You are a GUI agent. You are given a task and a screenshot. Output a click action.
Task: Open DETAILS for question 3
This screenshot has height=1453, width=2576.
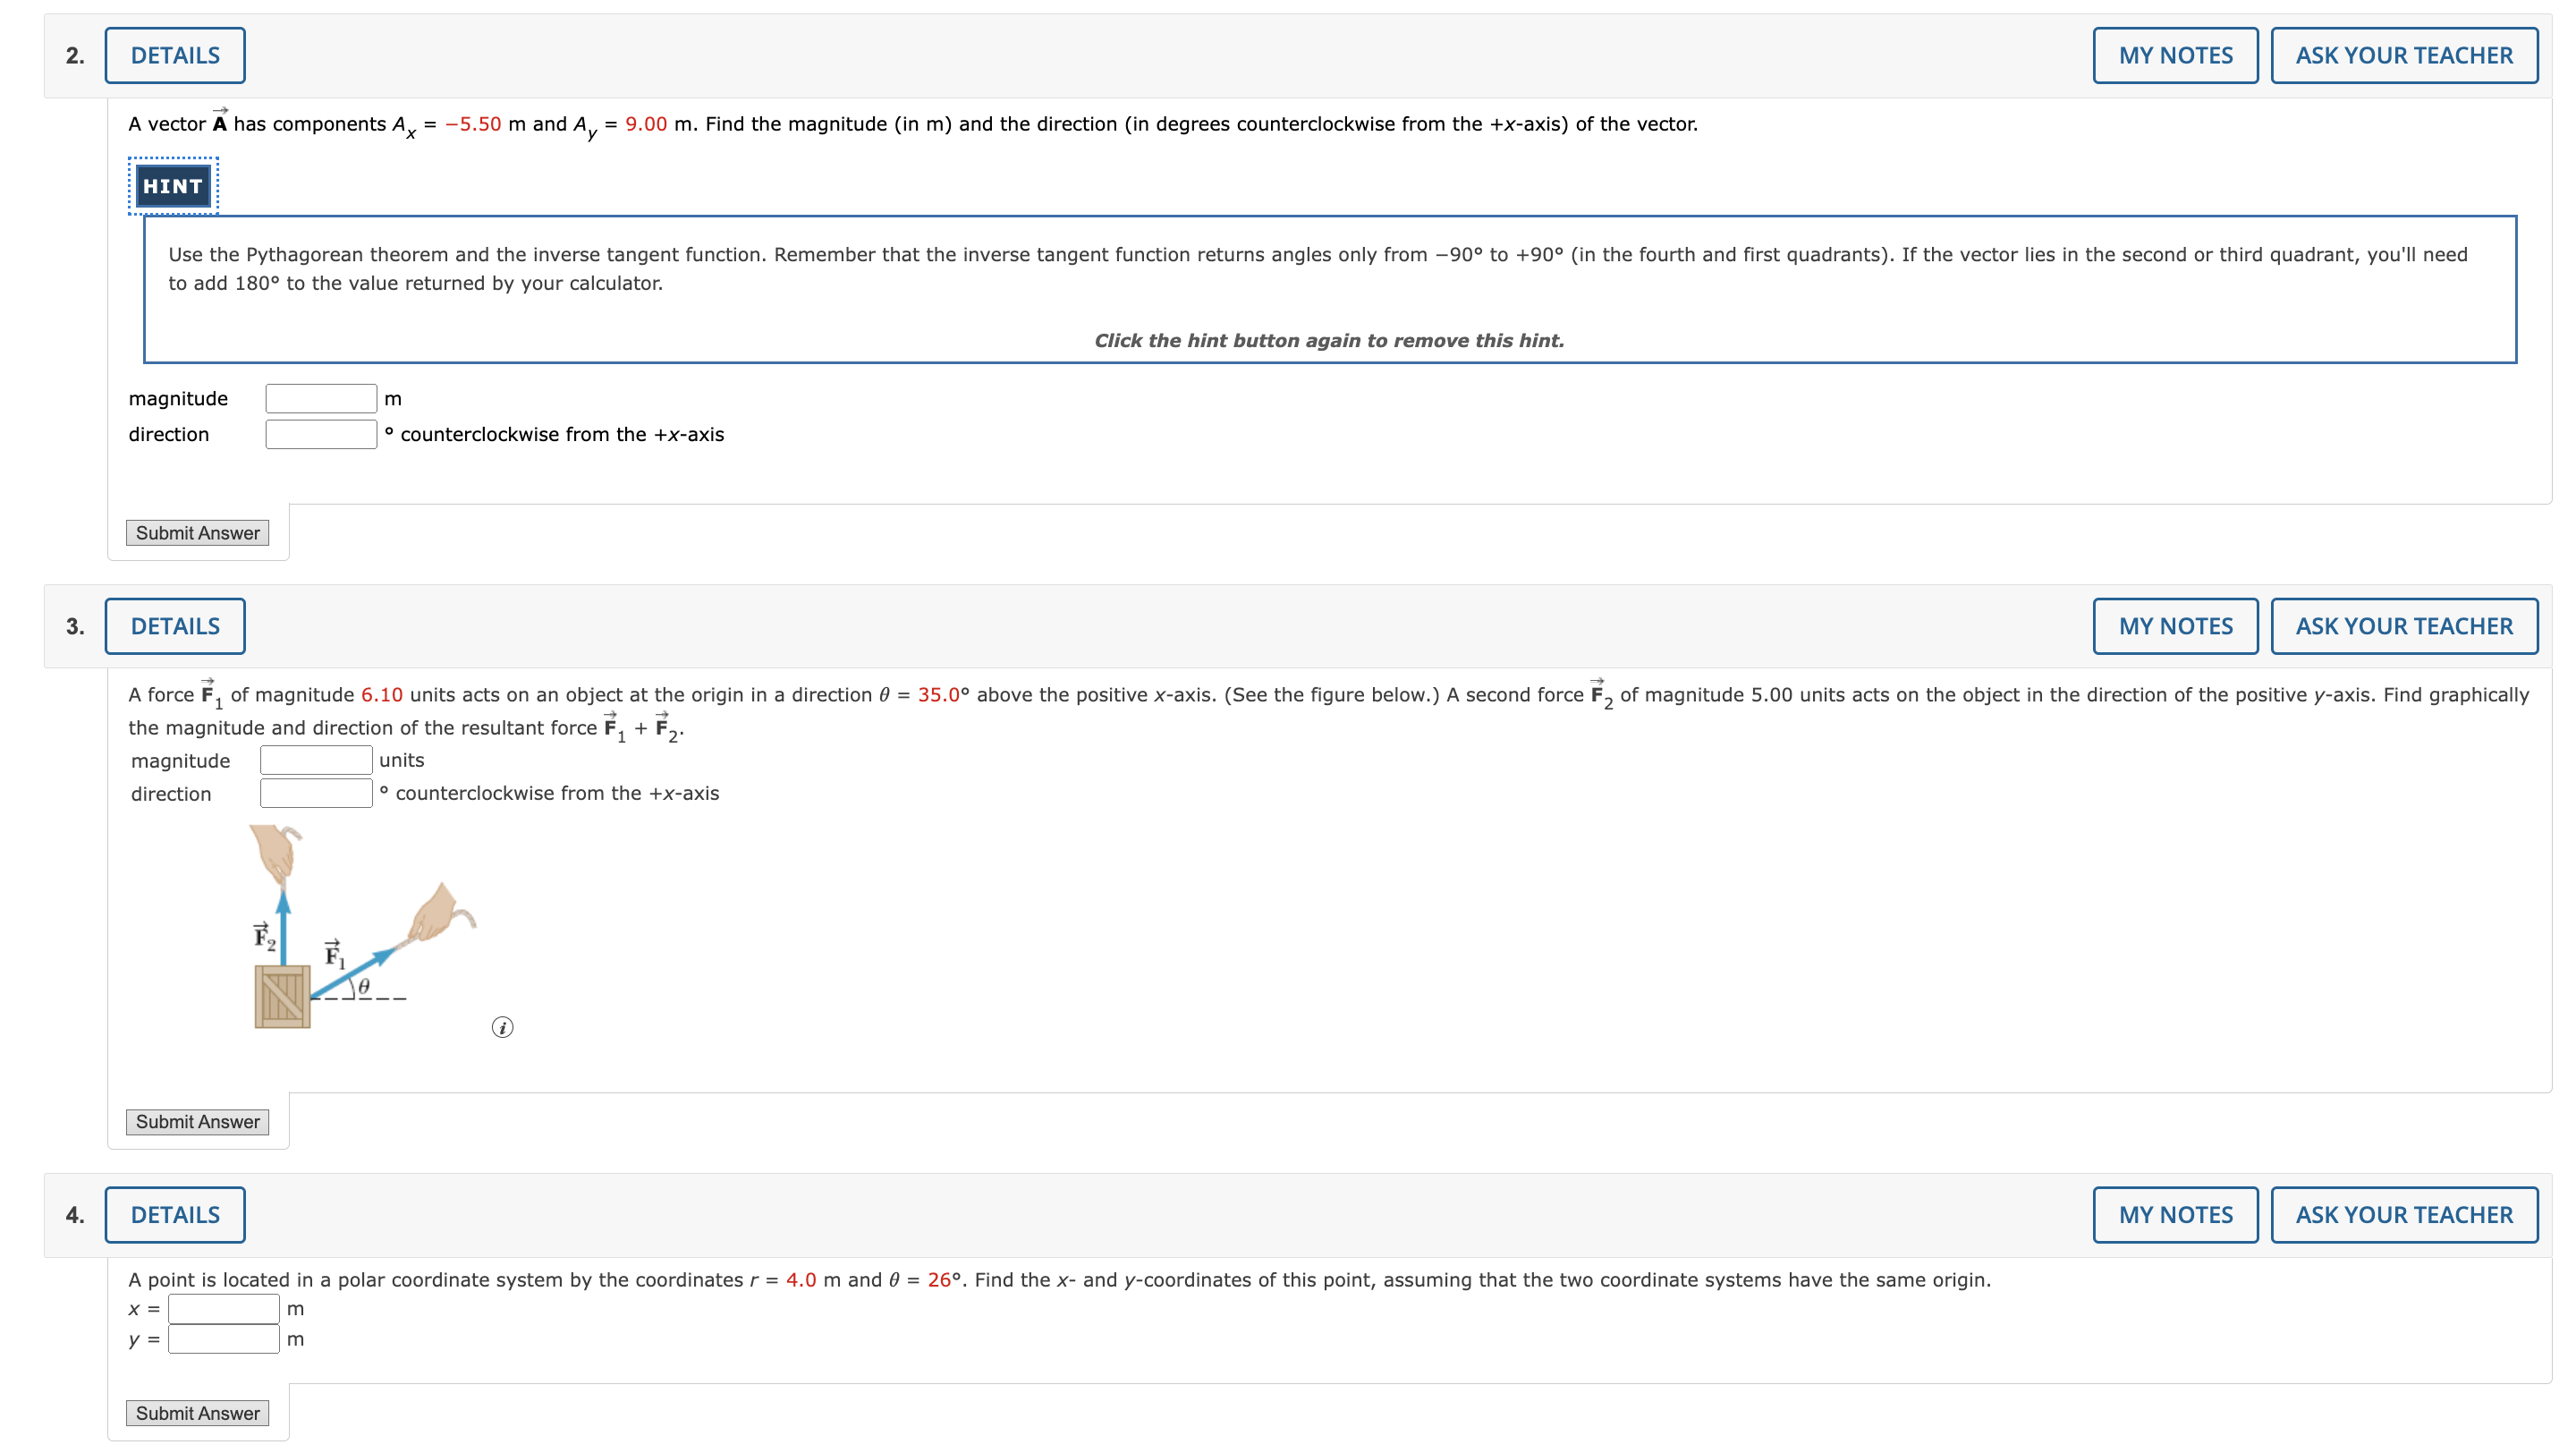pos(174,625)
